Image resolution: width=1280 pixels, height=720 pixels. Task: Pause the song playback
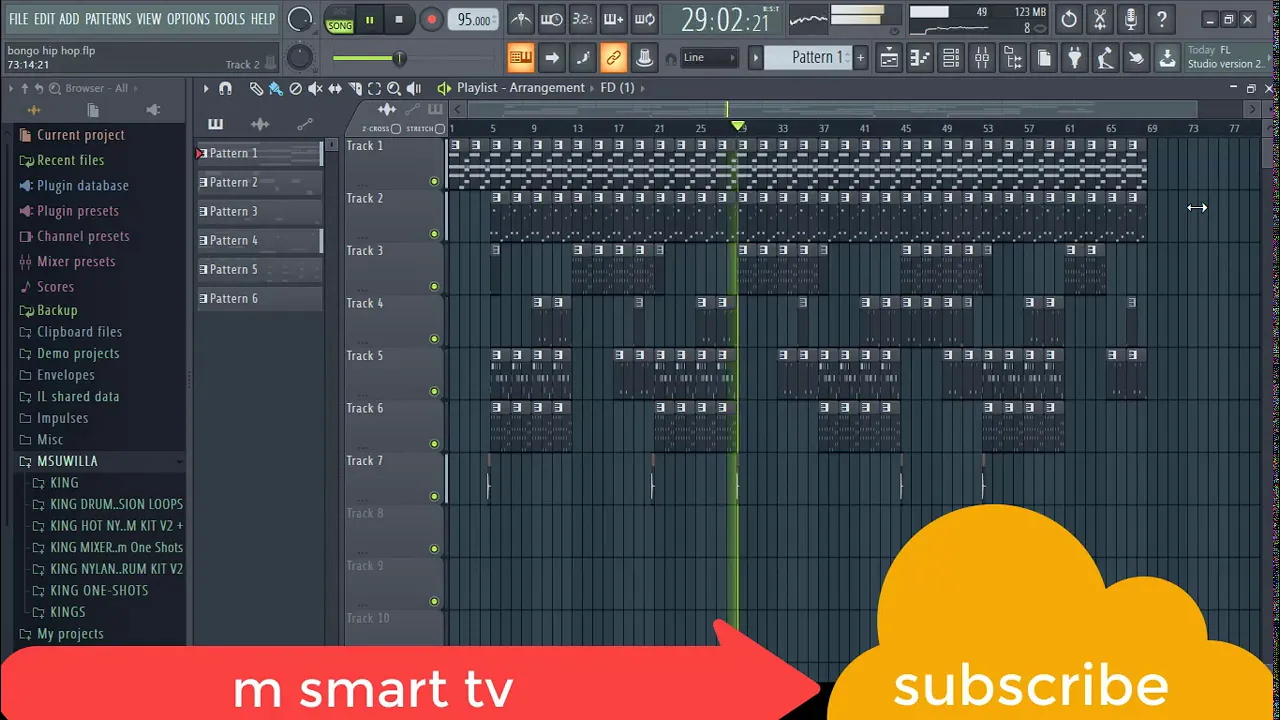(x=369, y=20)
